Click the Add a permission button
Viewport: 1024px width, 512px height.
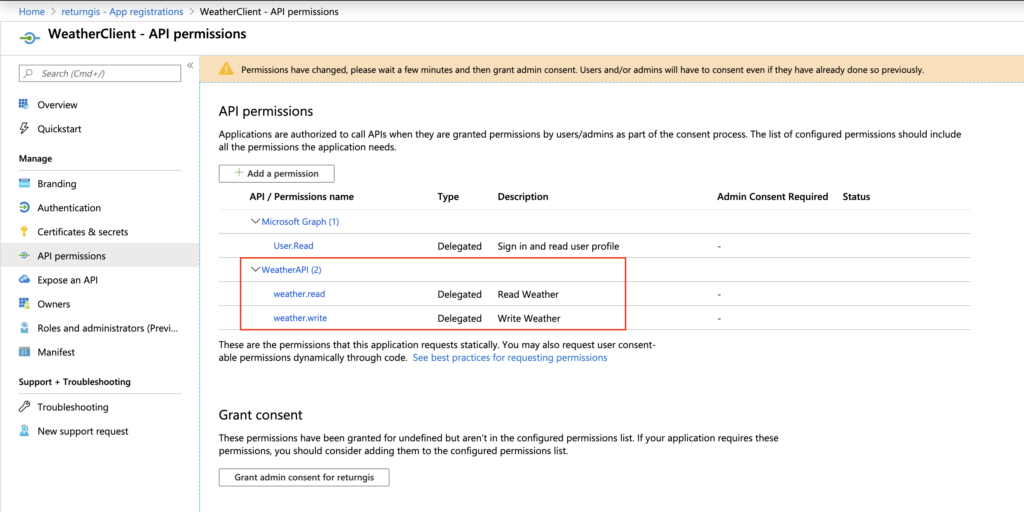276,173
